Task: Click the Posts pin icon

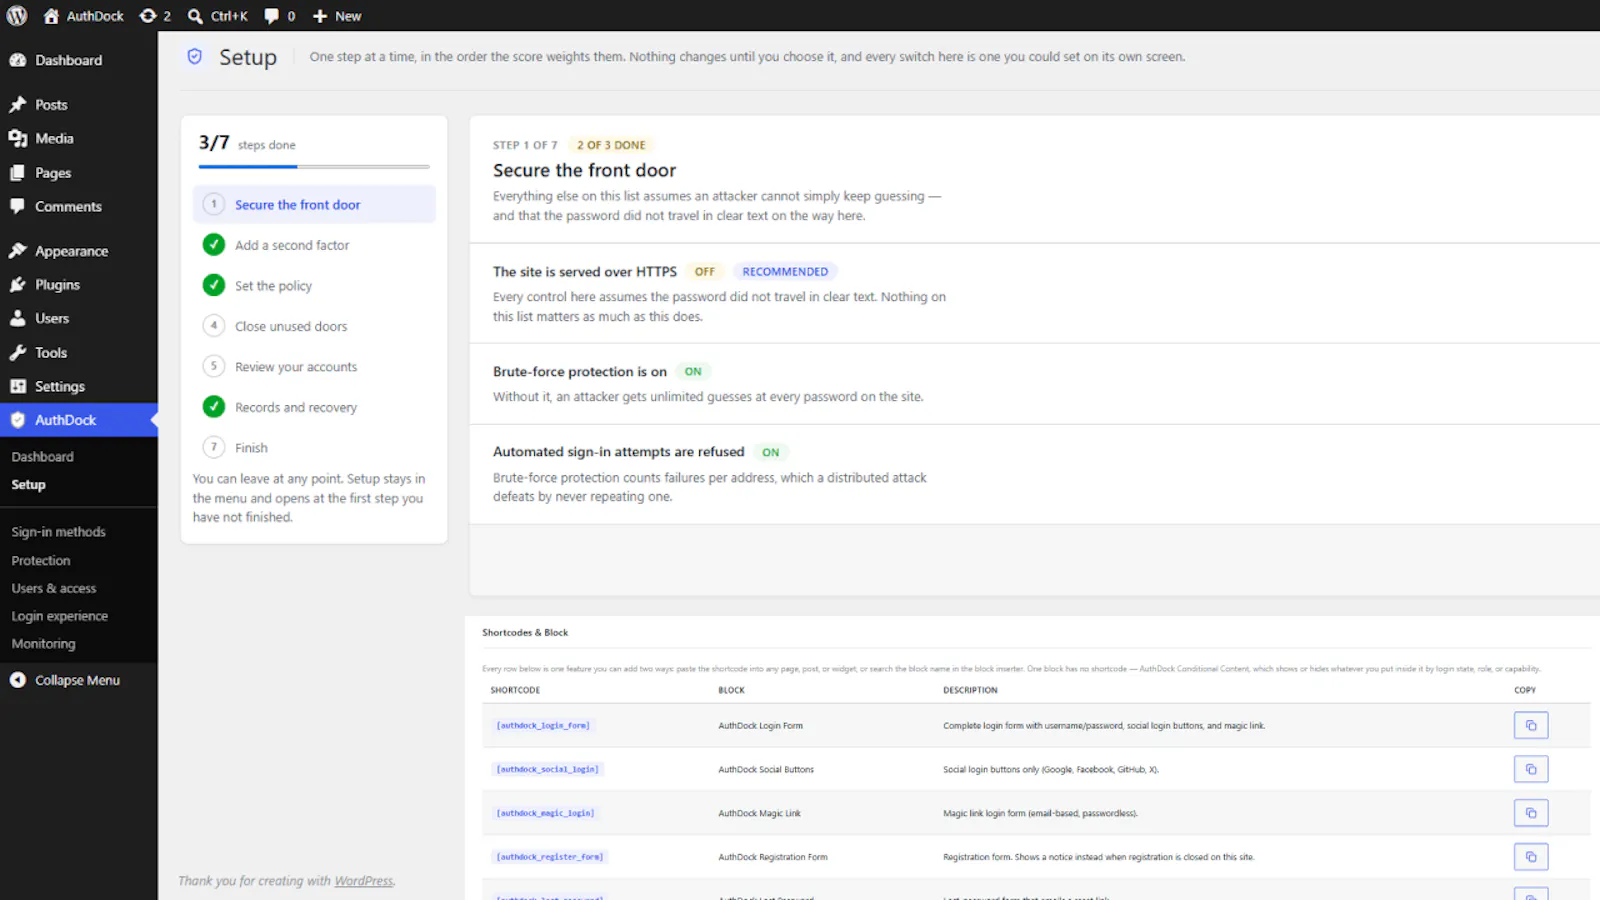Action: tap(18, 104)
